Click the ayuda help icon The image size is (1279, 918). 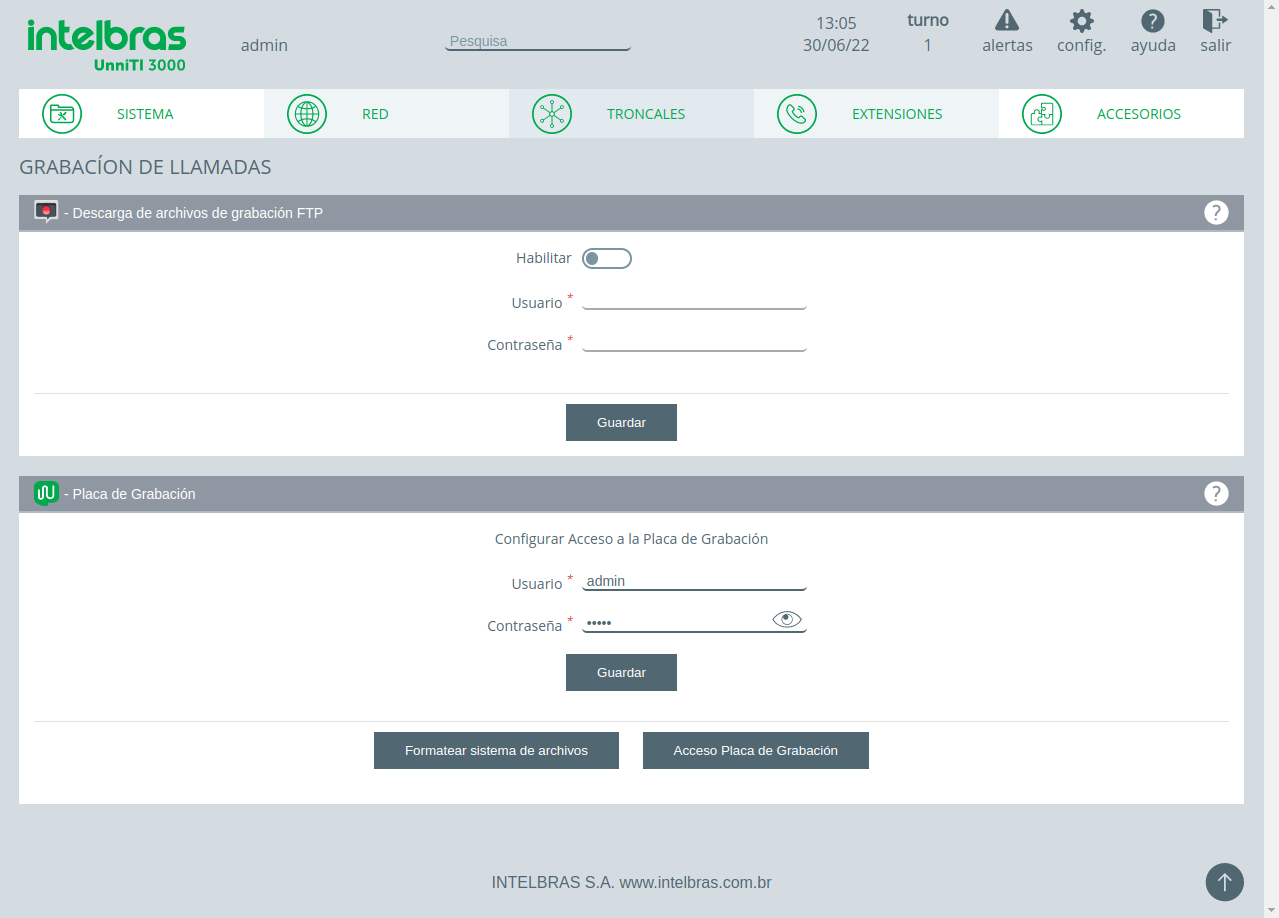click(x=1153, y=21)
